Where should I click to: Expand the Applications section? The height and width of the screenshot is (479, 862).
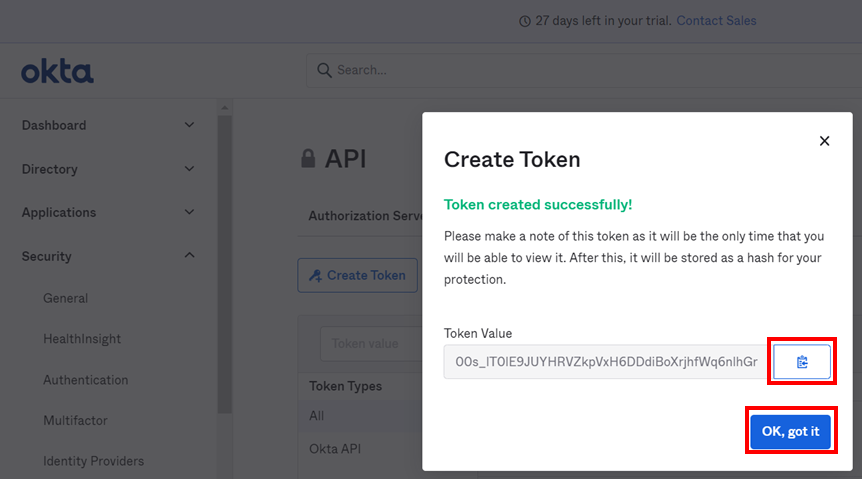[189, 212]
